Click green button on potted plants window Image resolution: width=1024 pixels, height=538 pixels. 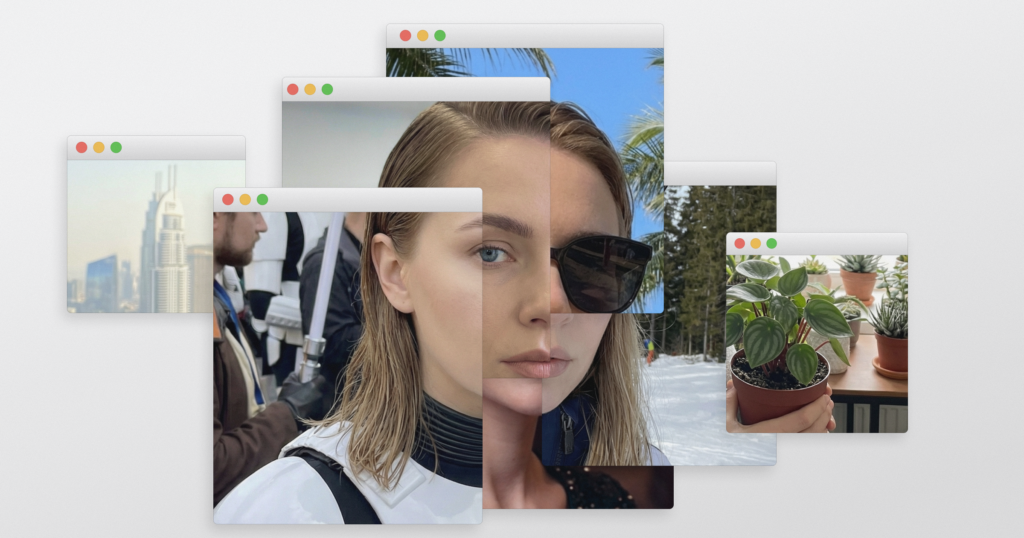coord(772,243)
